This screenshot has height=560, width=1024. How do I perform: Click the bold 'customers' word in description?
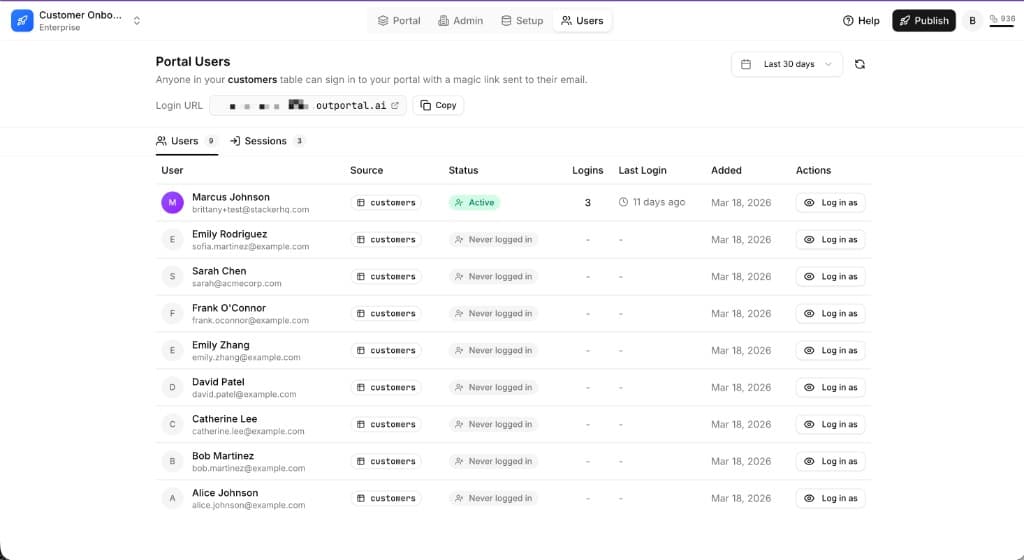pos(252,80)
